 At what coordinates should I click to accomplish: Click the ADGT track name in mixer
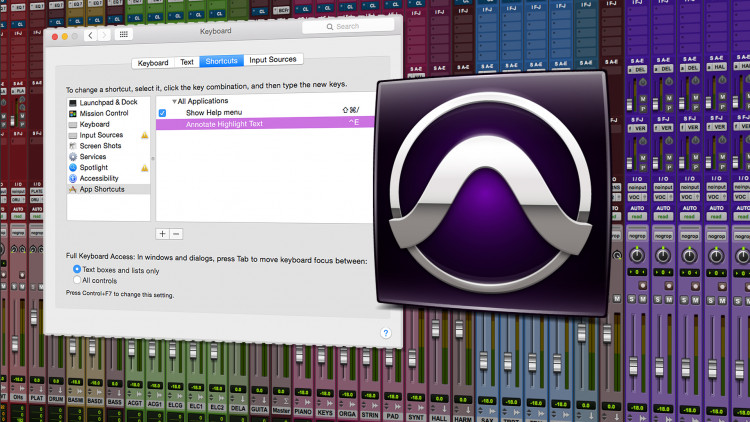(135, 403)
